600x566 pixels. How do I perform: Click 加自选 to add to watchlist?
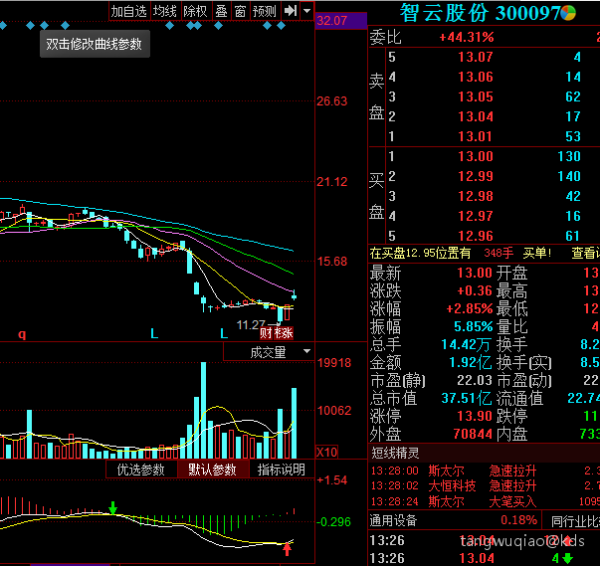click(129, 11)
